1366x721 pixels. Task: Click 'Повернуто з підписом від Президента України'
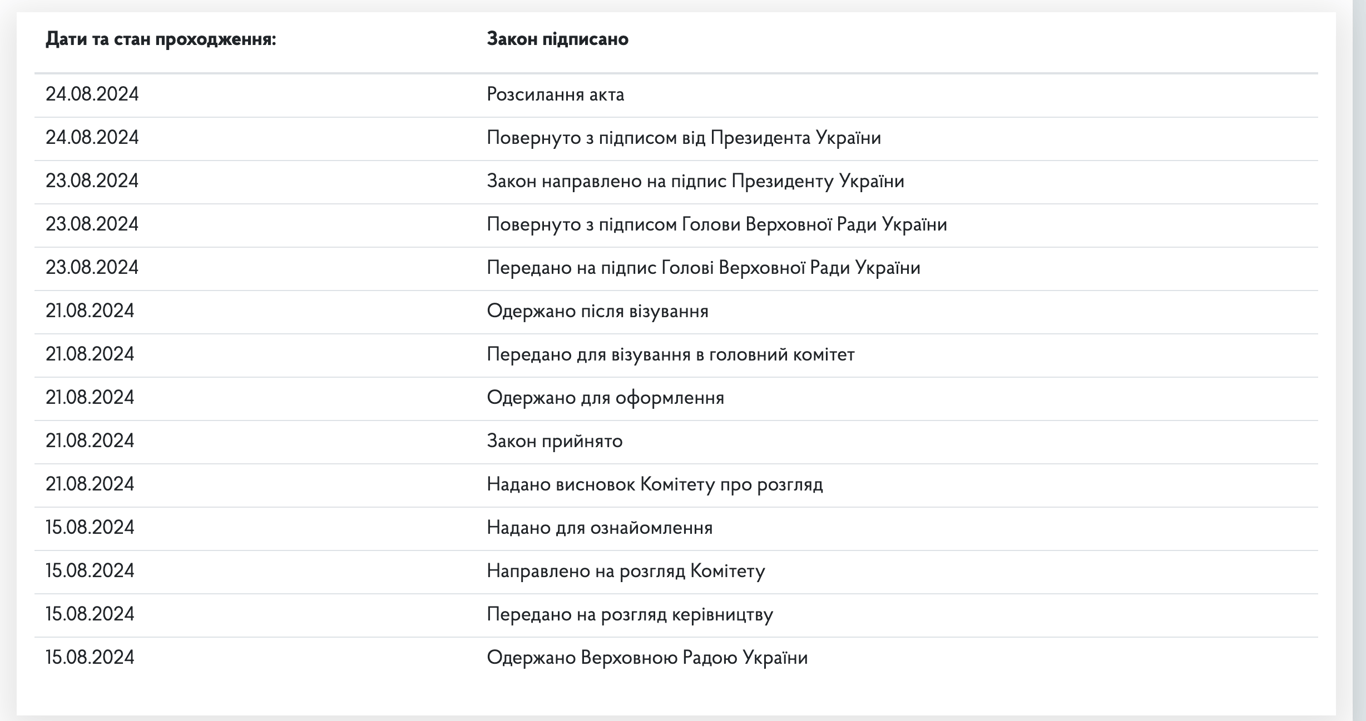coord(683,138)
